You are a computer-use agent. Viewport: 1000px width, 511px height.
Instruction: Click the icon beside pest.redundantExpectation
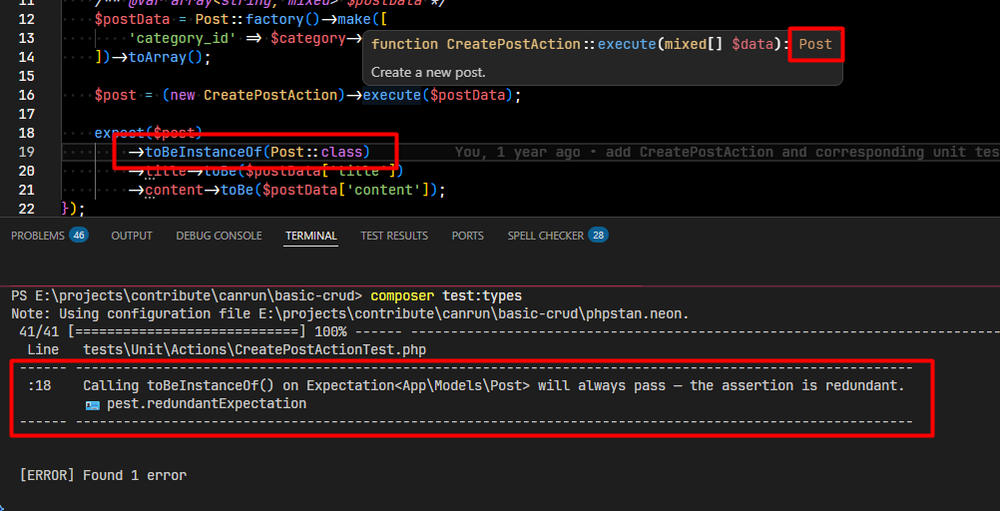point(93,404)
